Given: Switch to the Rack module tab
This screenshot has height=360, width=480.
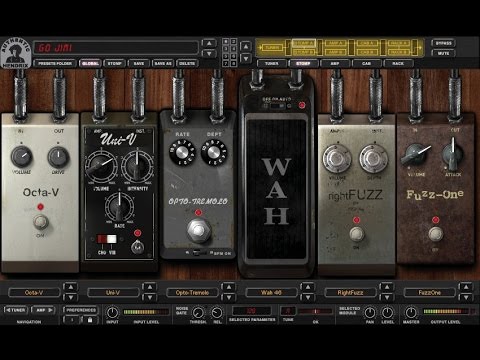Looking at the screenshot, I should click(x=398, y=63).
